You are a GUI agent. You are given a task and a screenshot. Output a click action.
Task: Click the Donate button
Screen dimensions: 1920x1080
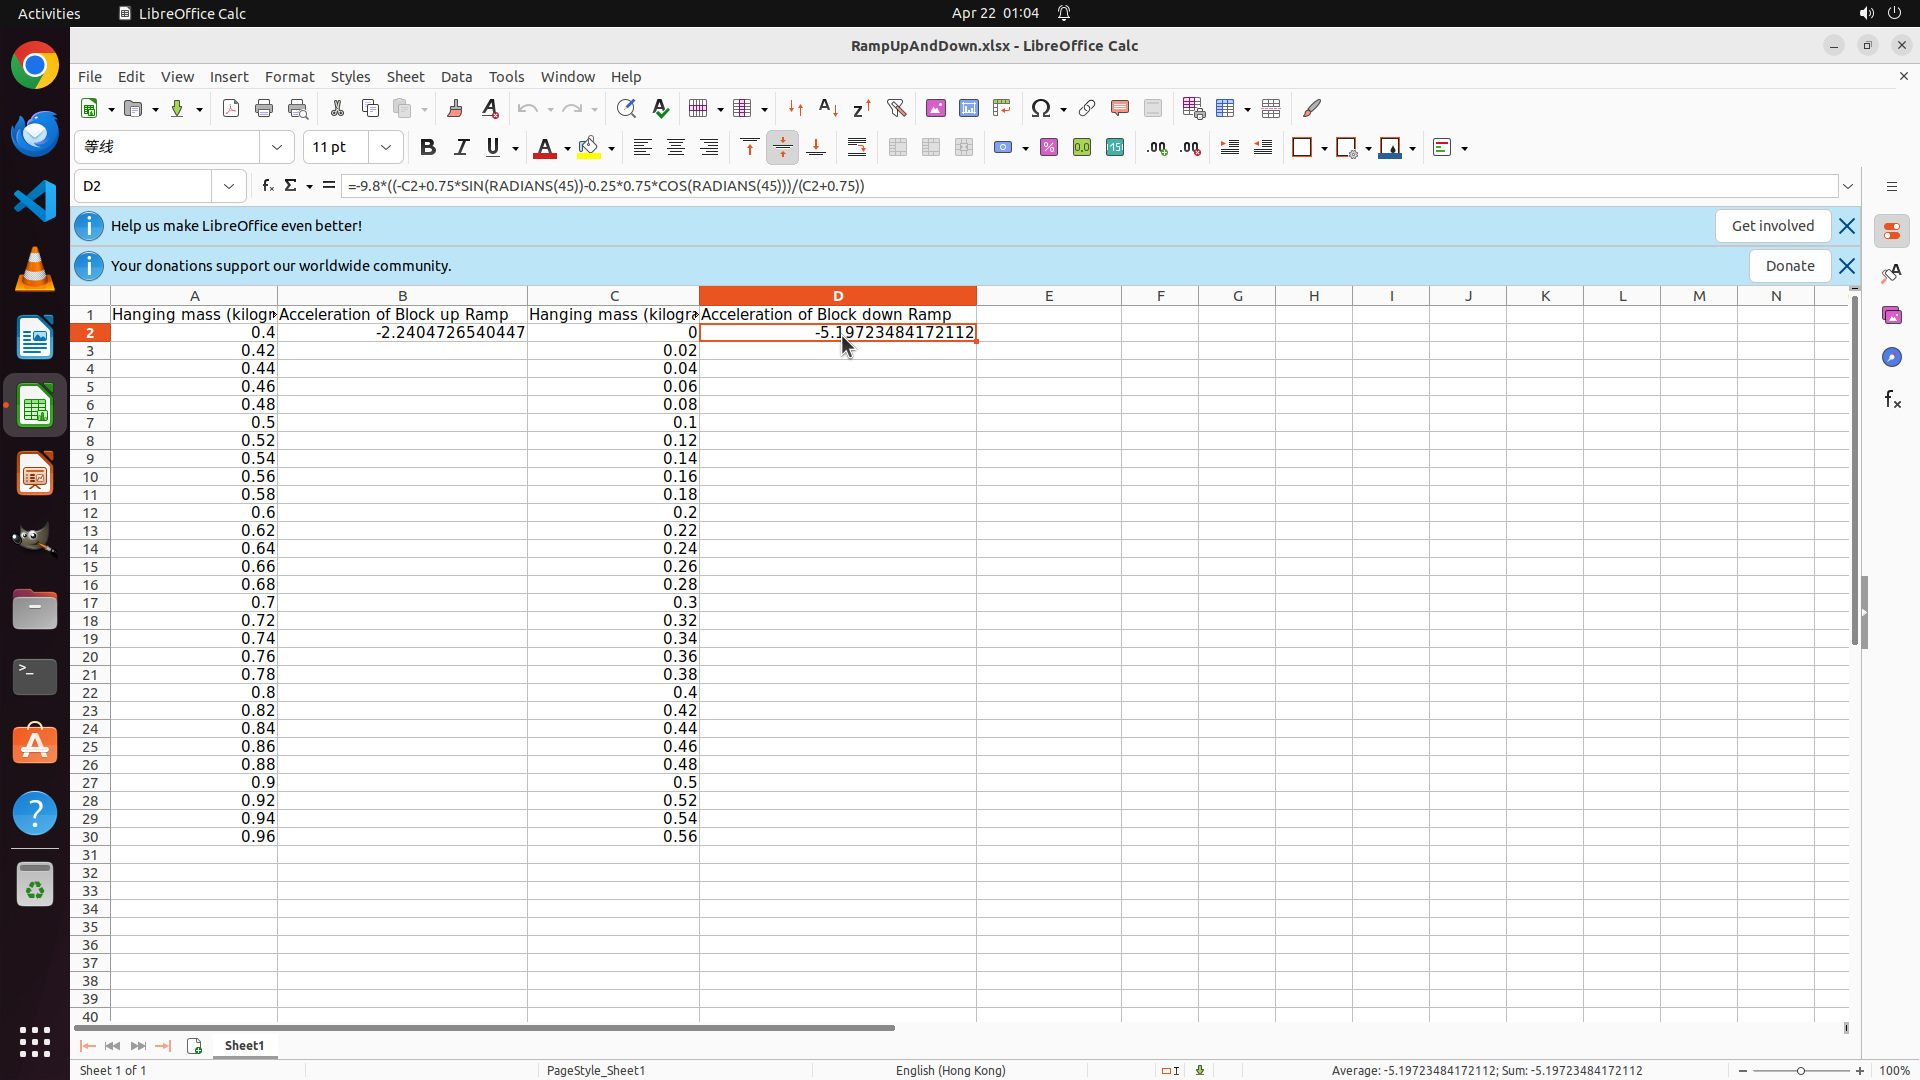[1789, 266]
